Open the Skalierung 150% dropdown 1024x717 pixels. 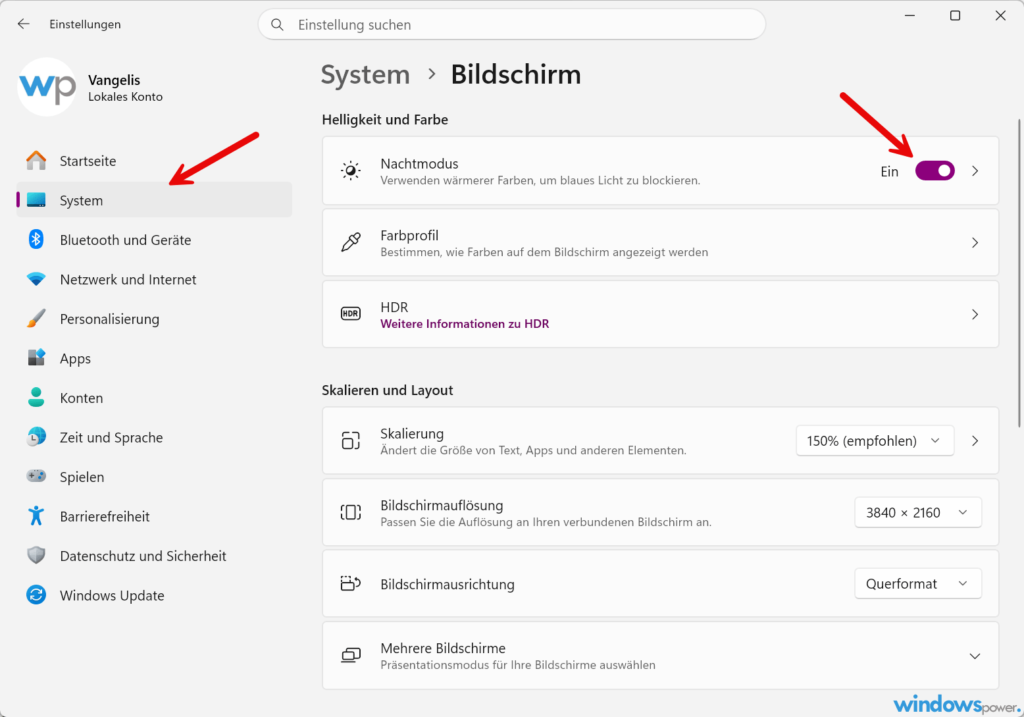(874, 441)
